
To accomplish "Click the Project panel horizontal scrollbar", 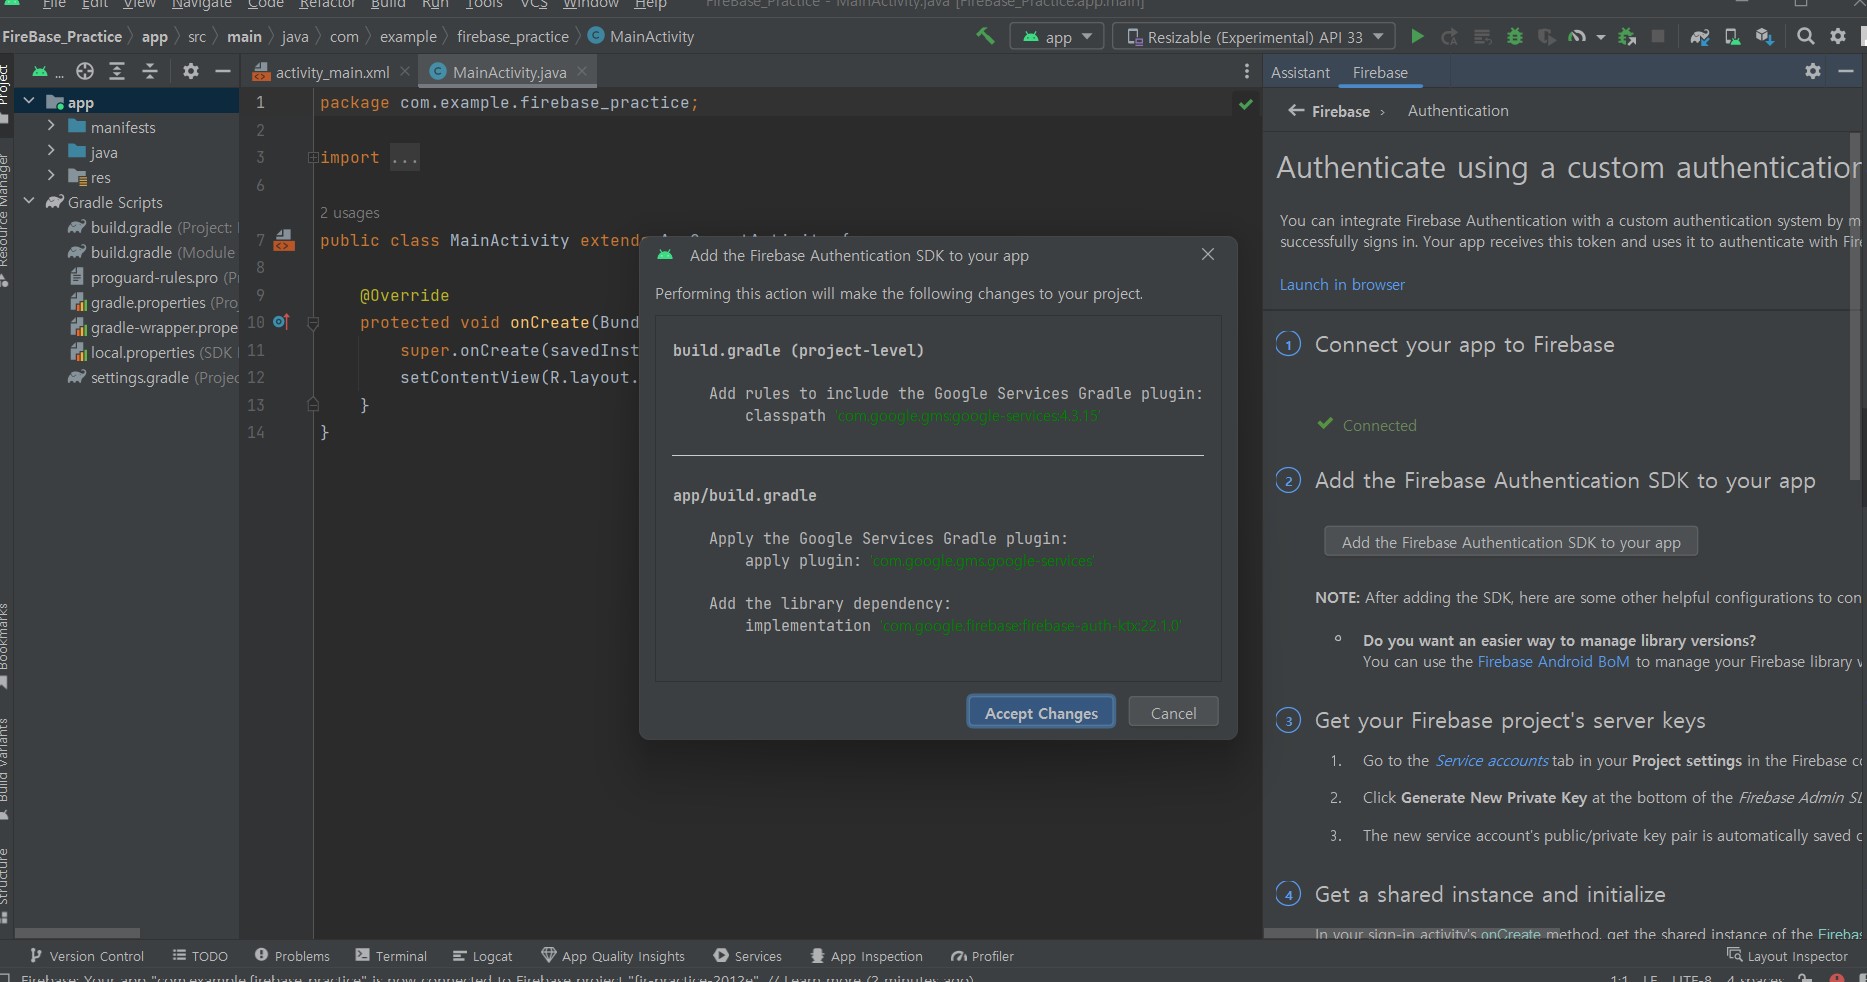I will [x=78, y=932].
